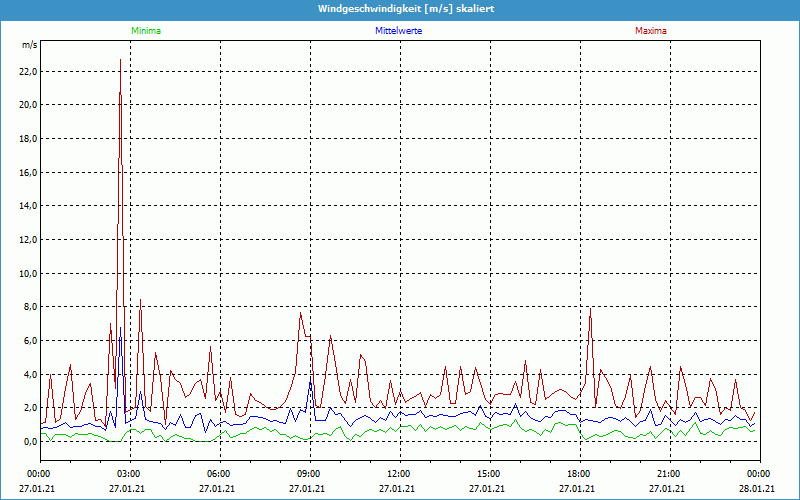
Task: Click the highest red Maxima peak before 03:00
Action: tap(121, 60)
